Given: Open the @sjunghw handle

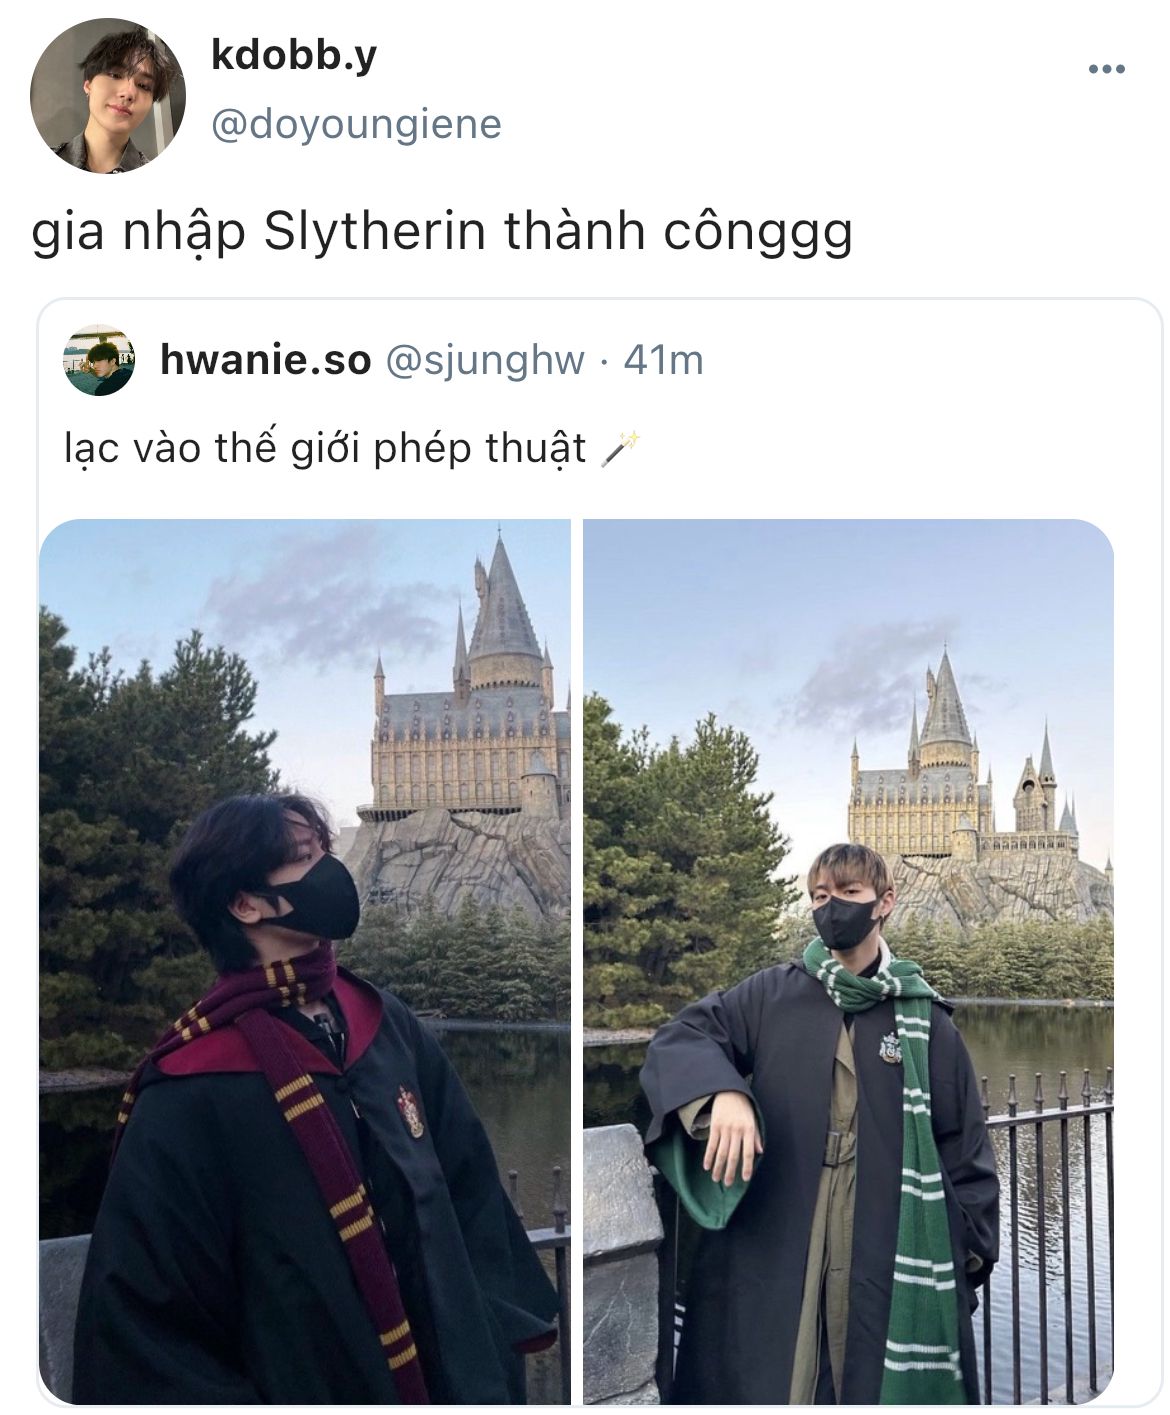Looking at the screenshot, I should click(484, 360).
